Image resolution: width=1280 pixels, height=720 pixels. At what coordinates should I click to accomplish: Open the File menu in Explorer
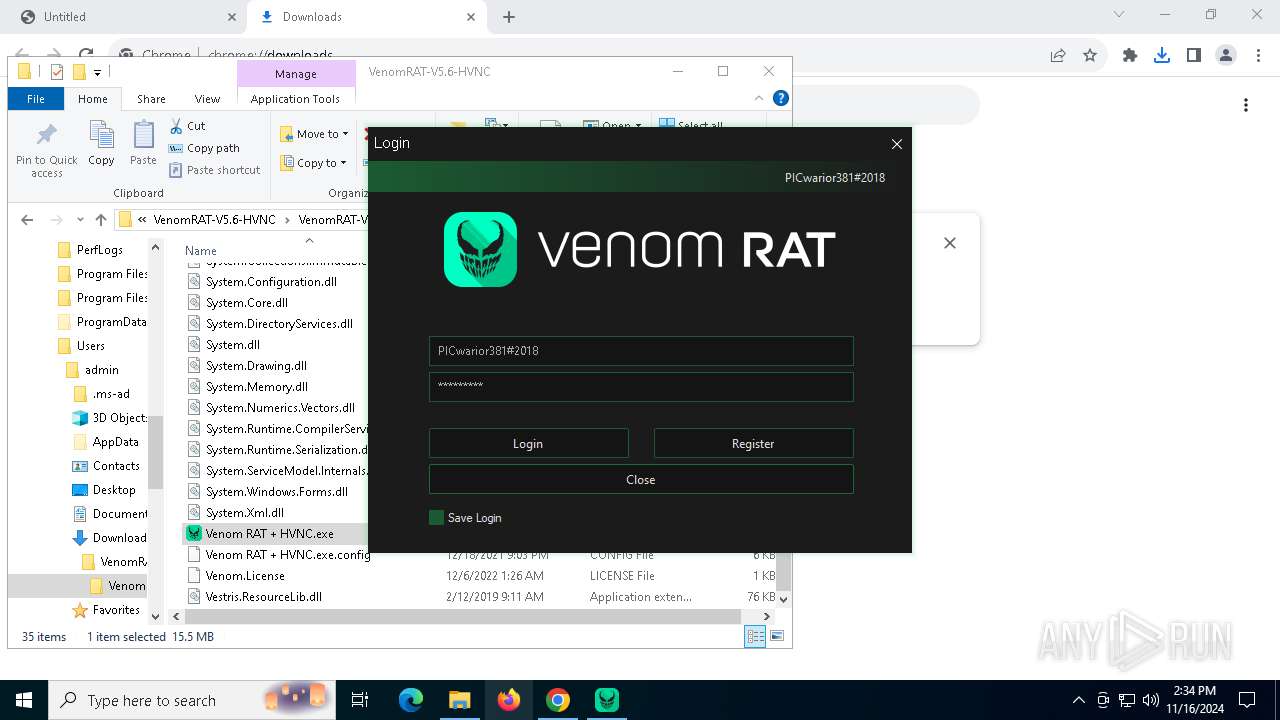pos(36,99)
